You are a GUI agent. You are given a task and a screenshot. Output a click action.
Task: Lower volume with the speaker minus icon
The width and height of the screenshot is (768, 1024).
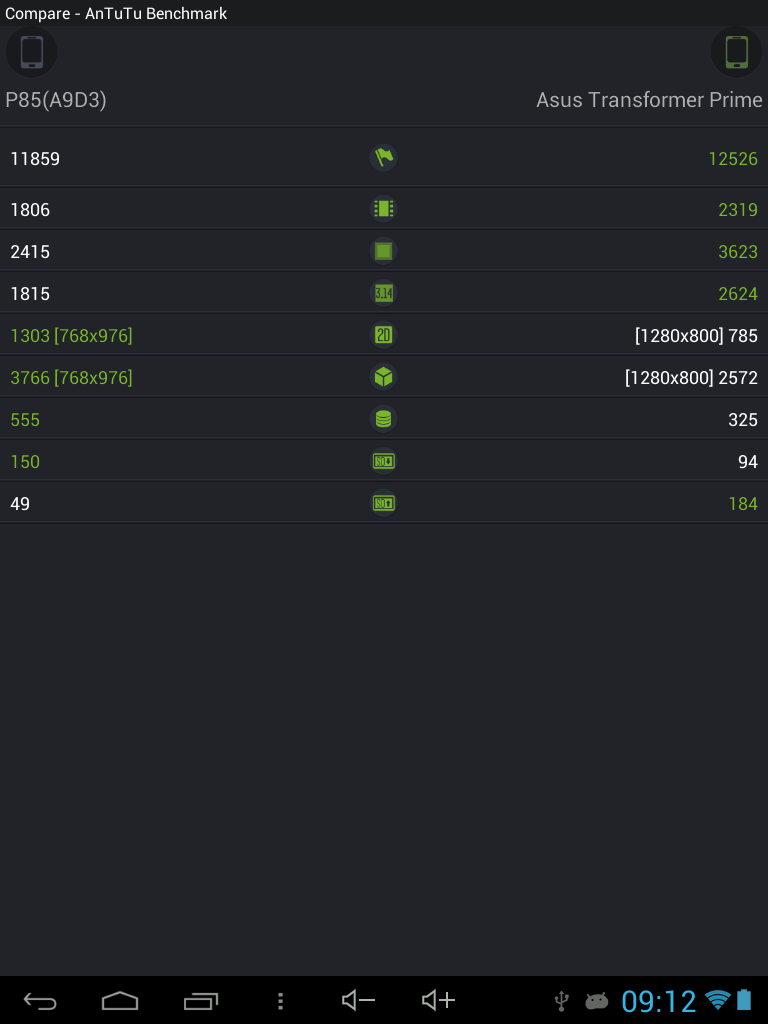[358, 1000]
